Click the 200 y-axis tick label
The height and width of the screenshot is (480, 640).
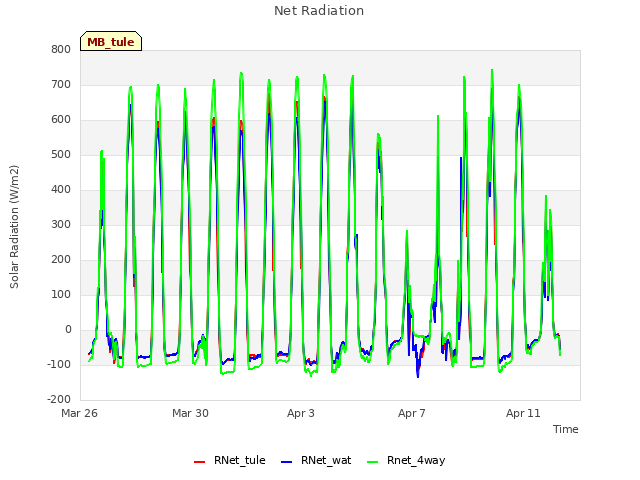[x=61, y=260]
